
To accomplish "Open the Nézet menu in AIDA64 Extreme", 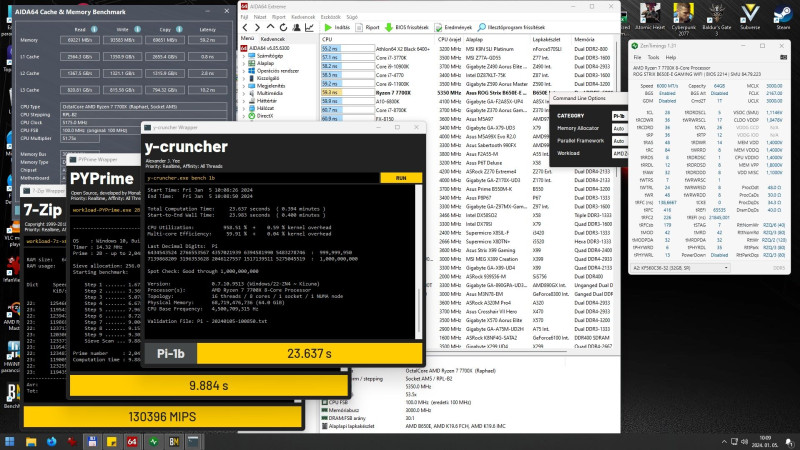I will [260, 17].
